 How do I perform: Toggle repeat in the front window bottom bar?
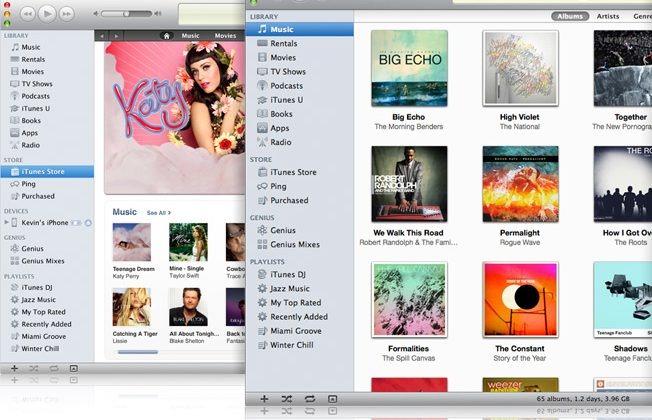pyautogui.click(x=310, y=399)
